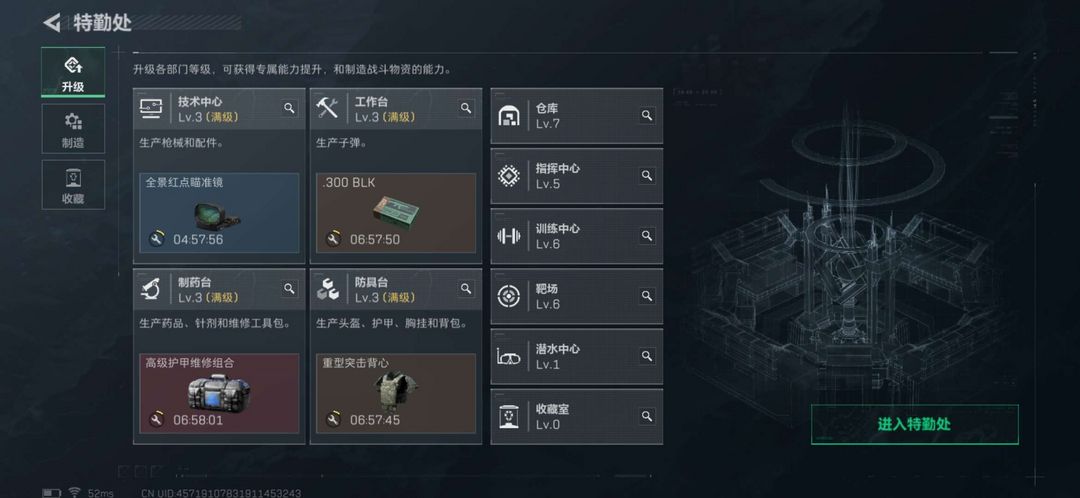1080x498 pixels.
Task: Switch to the 制造 tab
Action: click(x=73, y=129)
